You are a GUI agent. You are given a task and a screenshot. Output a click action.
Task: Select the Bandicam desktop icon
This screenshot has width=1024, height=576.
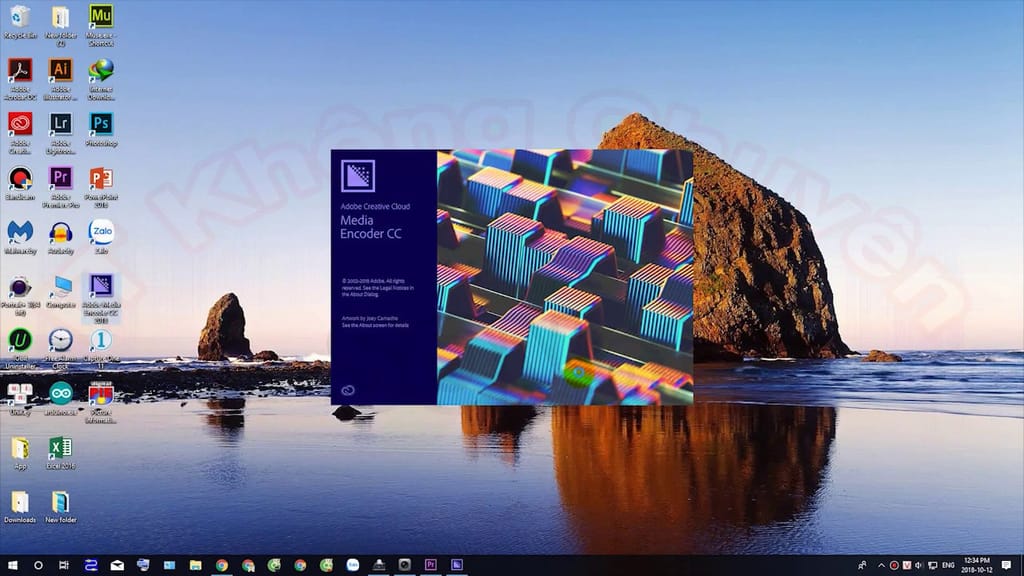pos(20,184)
